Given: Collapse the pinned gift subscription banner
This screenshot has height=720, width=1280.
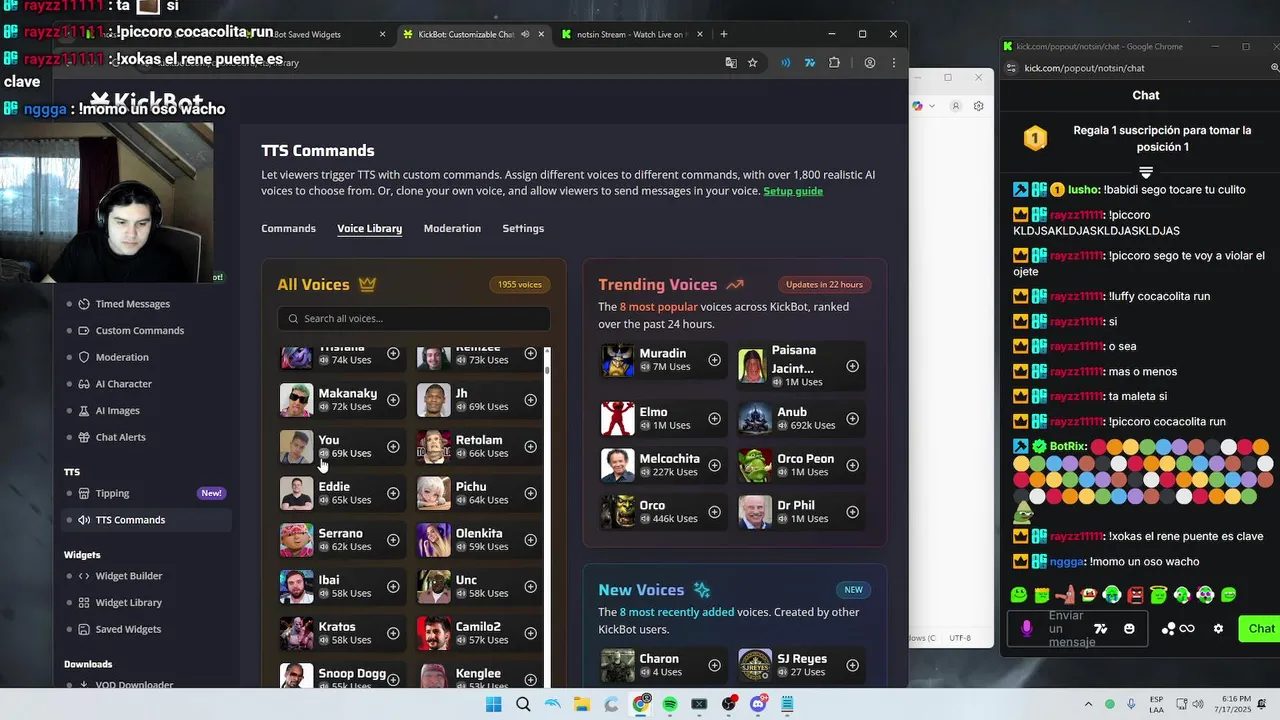Looking at the screenshot, I should point(1146,173).
